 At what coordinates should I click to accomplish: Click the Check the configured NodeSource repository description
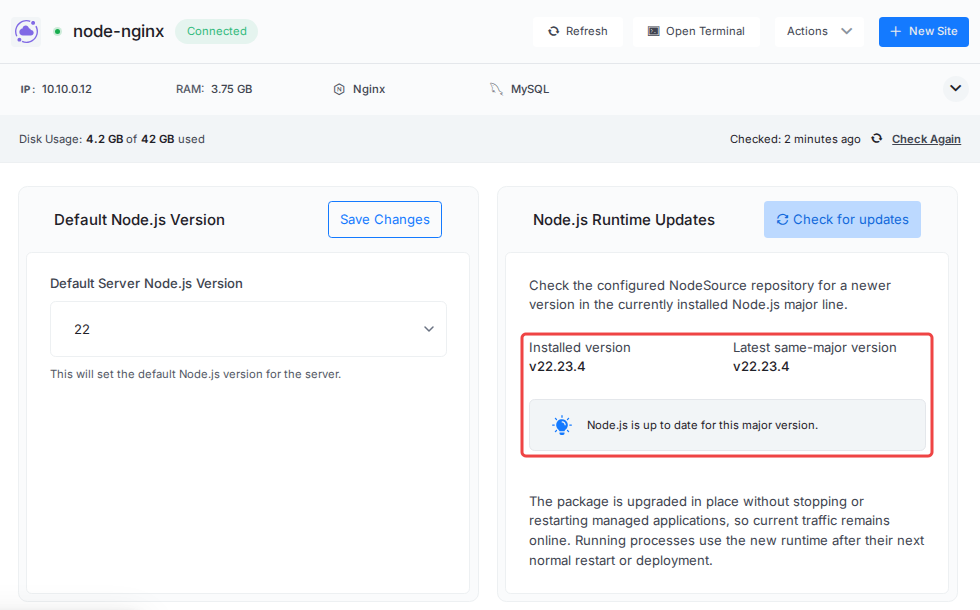[x=709, y=295]
